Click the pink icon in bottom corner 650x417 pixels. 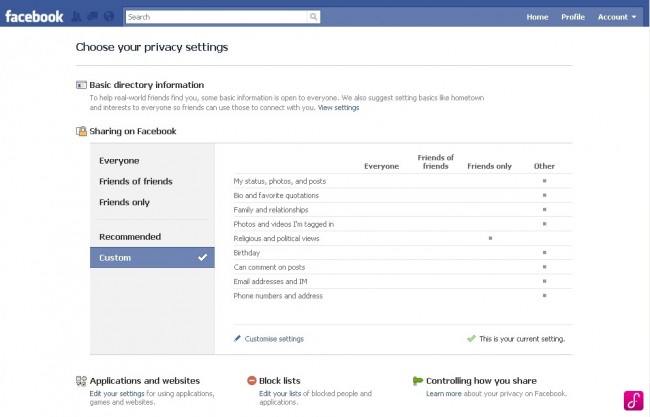click(634, 400)
